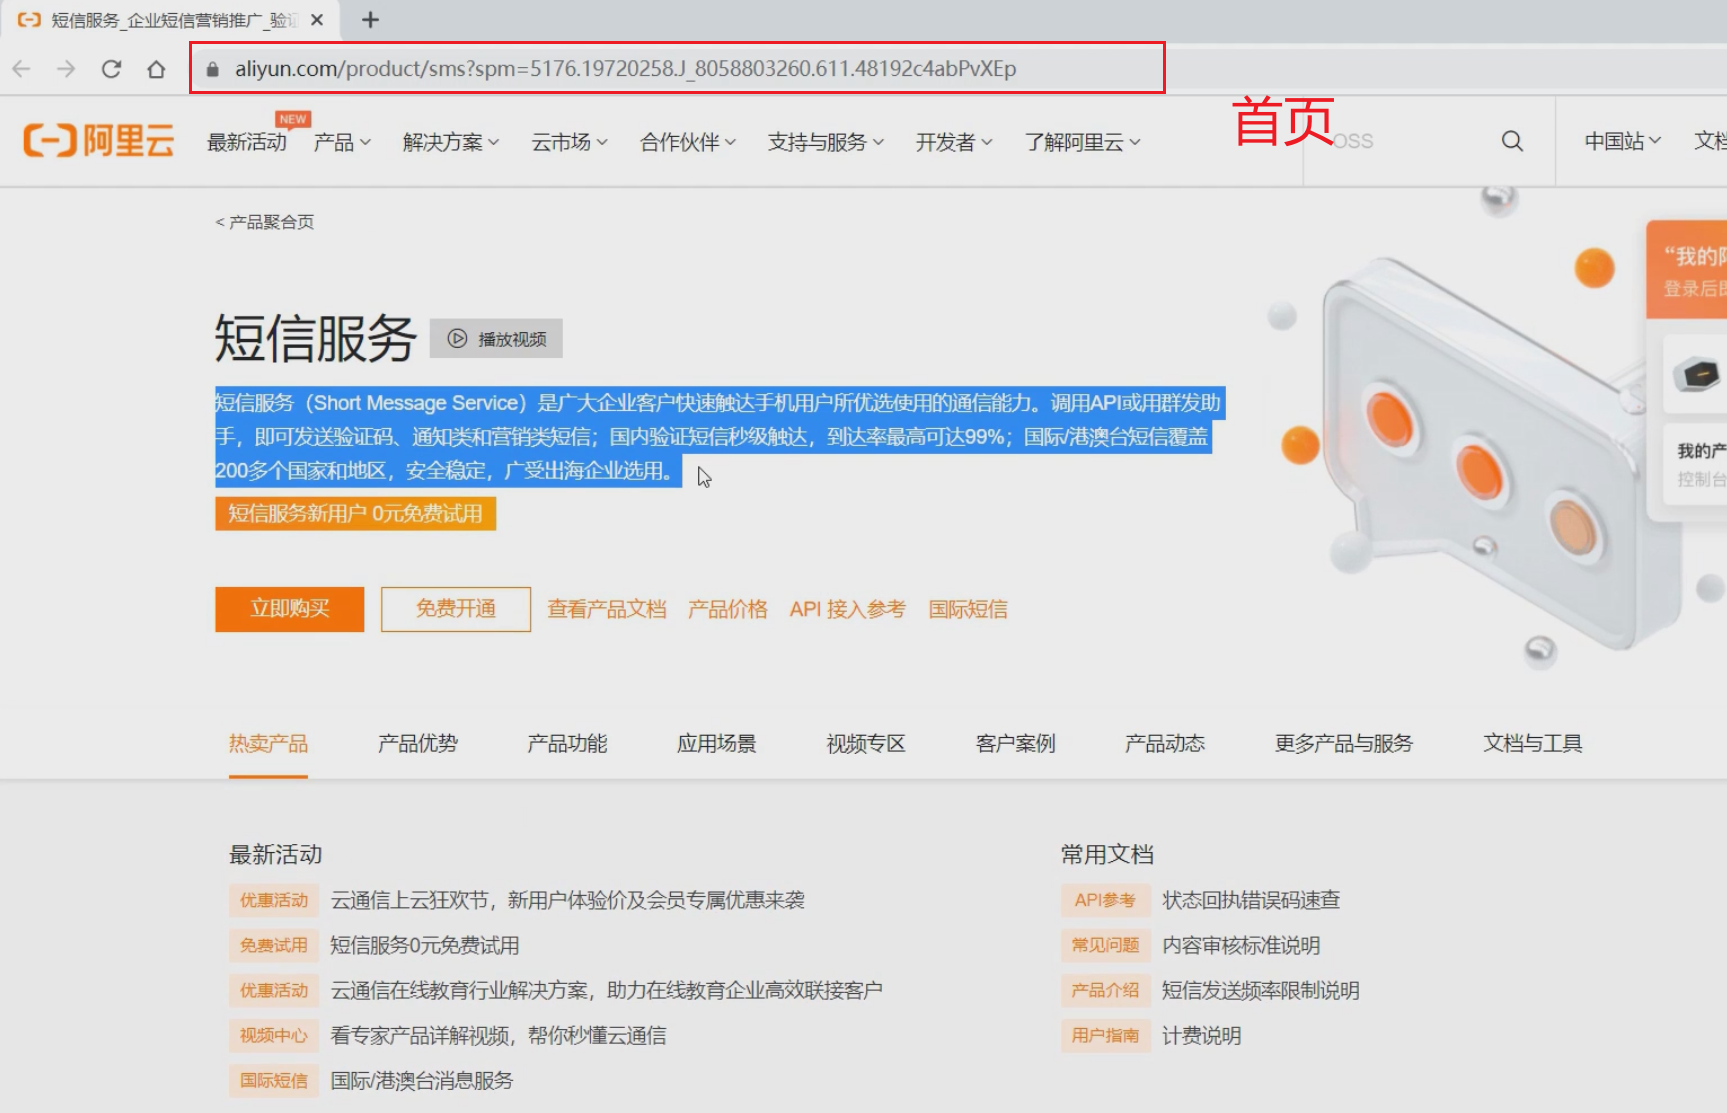Go back using the back arrow

tap(22, 69)
